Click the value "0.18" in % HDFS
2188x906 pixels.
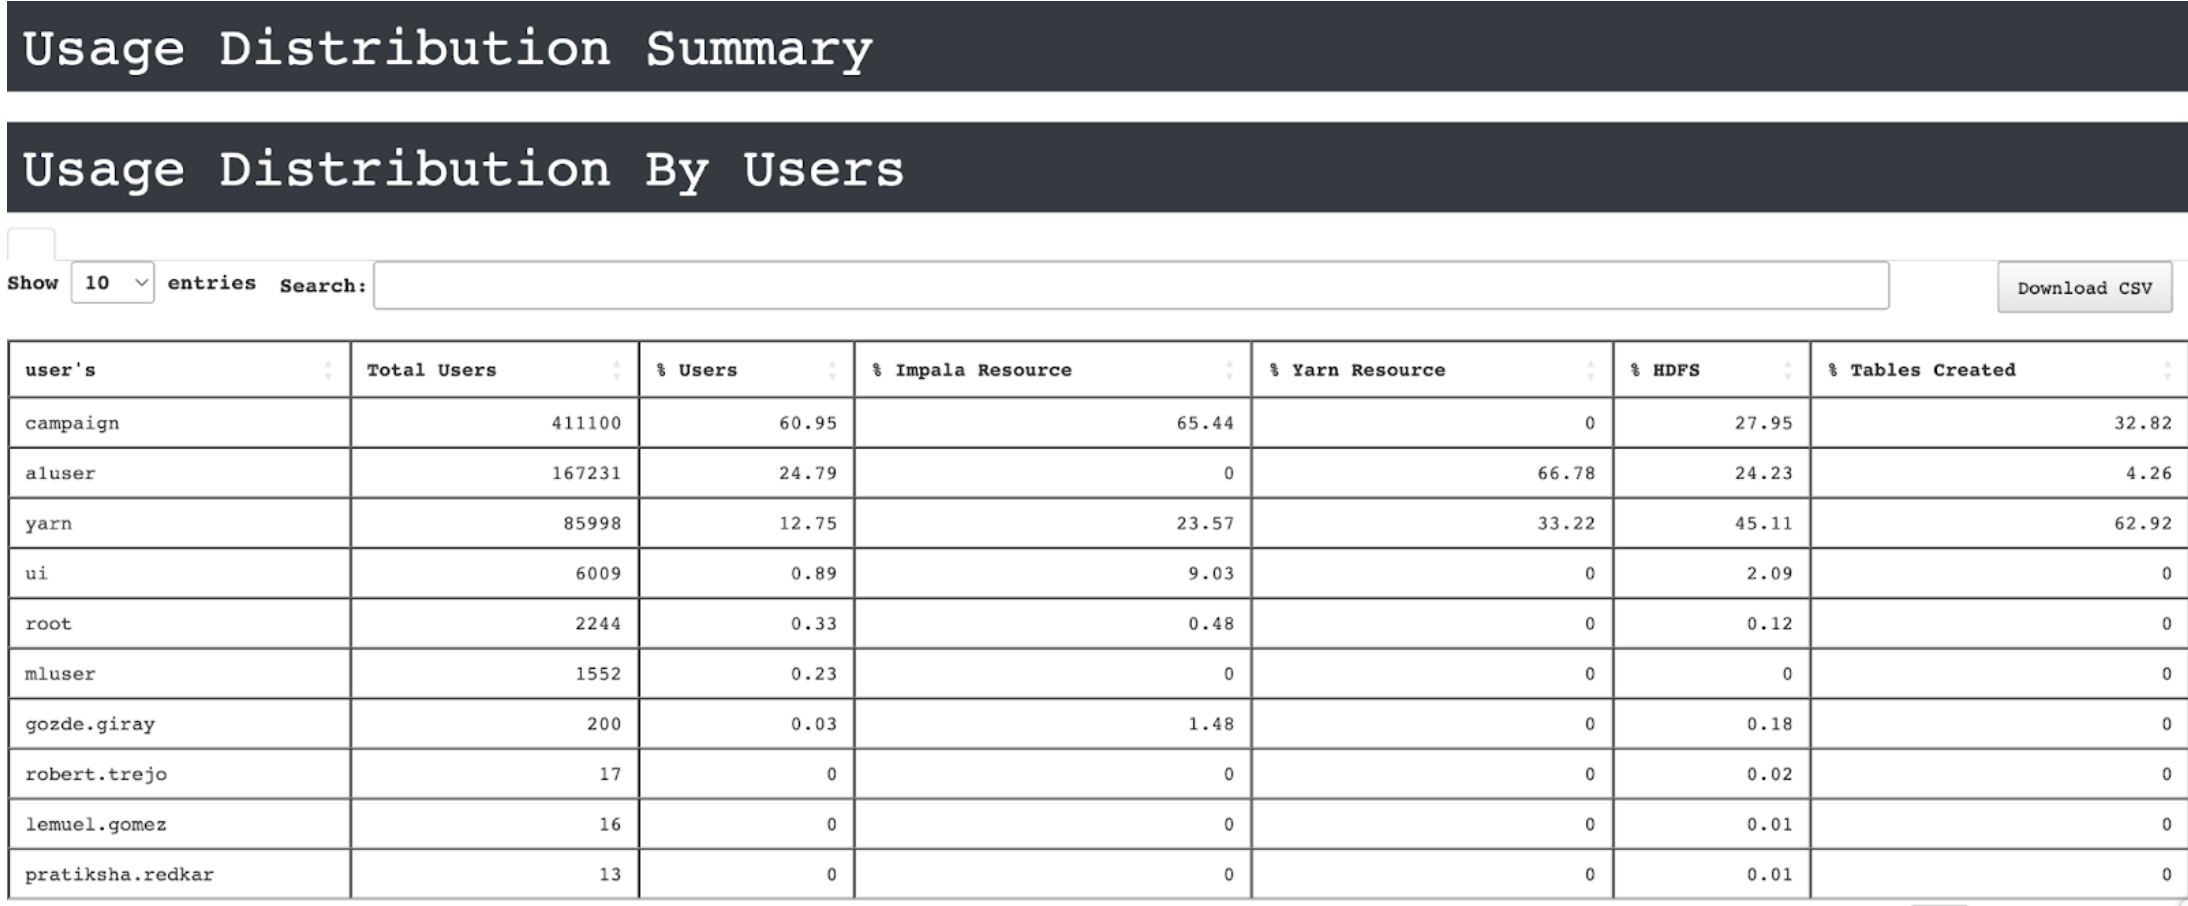point(1770,723)
